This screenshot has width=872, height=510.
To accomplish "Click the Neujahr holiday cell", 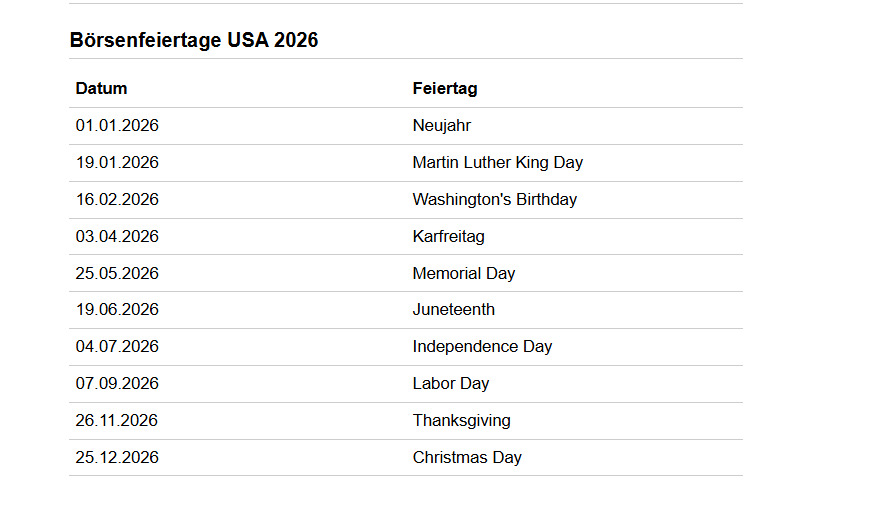I will 442,126.
